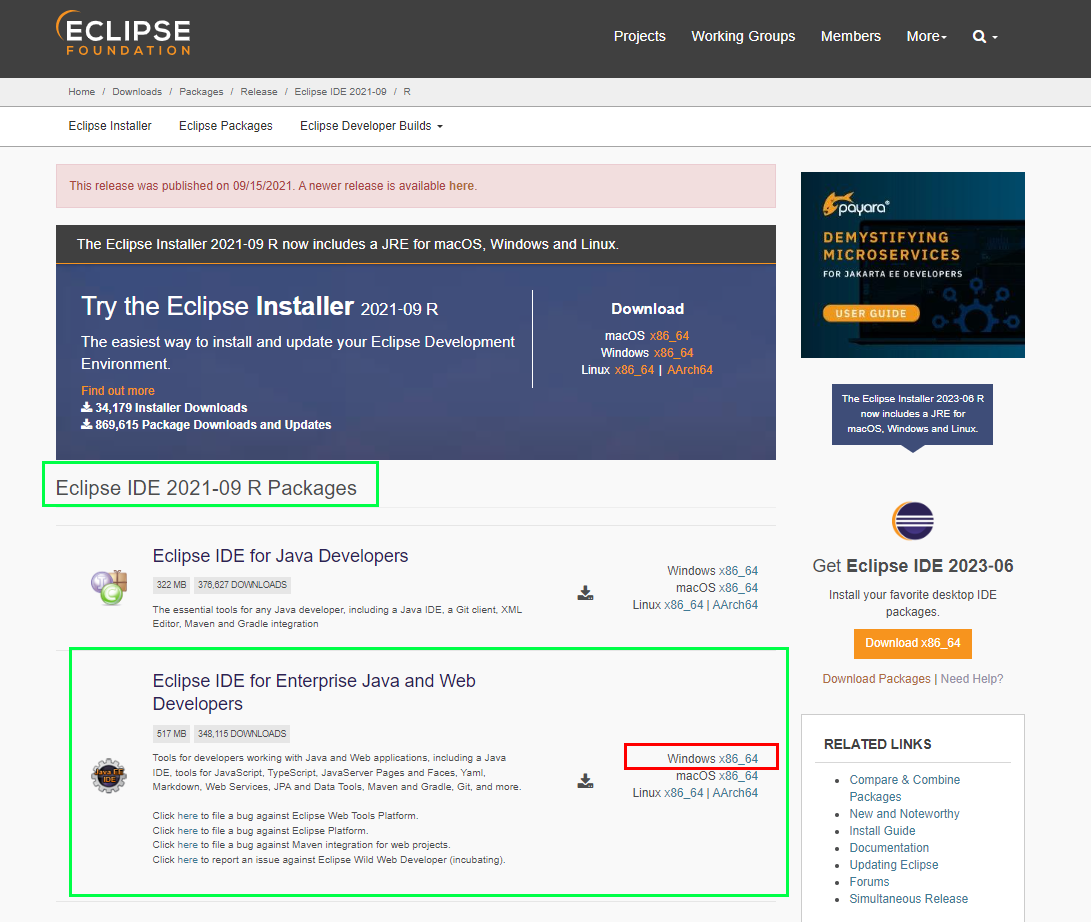Image resolution: width=1091 pixels, height=922 pixels.
Task: Enterprise Java Linux AArch64 download link
Action: 735,793
